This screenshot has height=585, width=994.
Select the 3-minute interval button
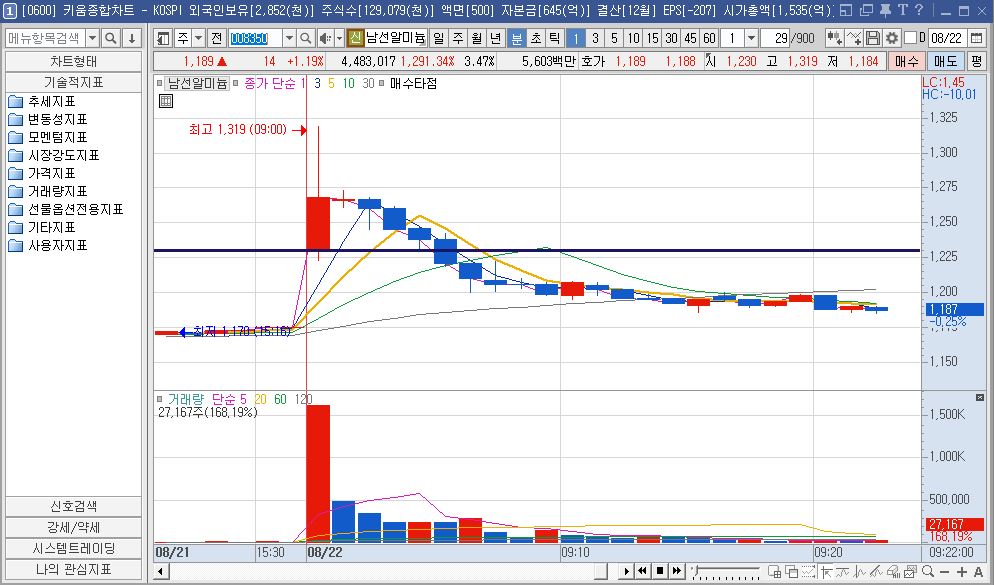(595, 39)
